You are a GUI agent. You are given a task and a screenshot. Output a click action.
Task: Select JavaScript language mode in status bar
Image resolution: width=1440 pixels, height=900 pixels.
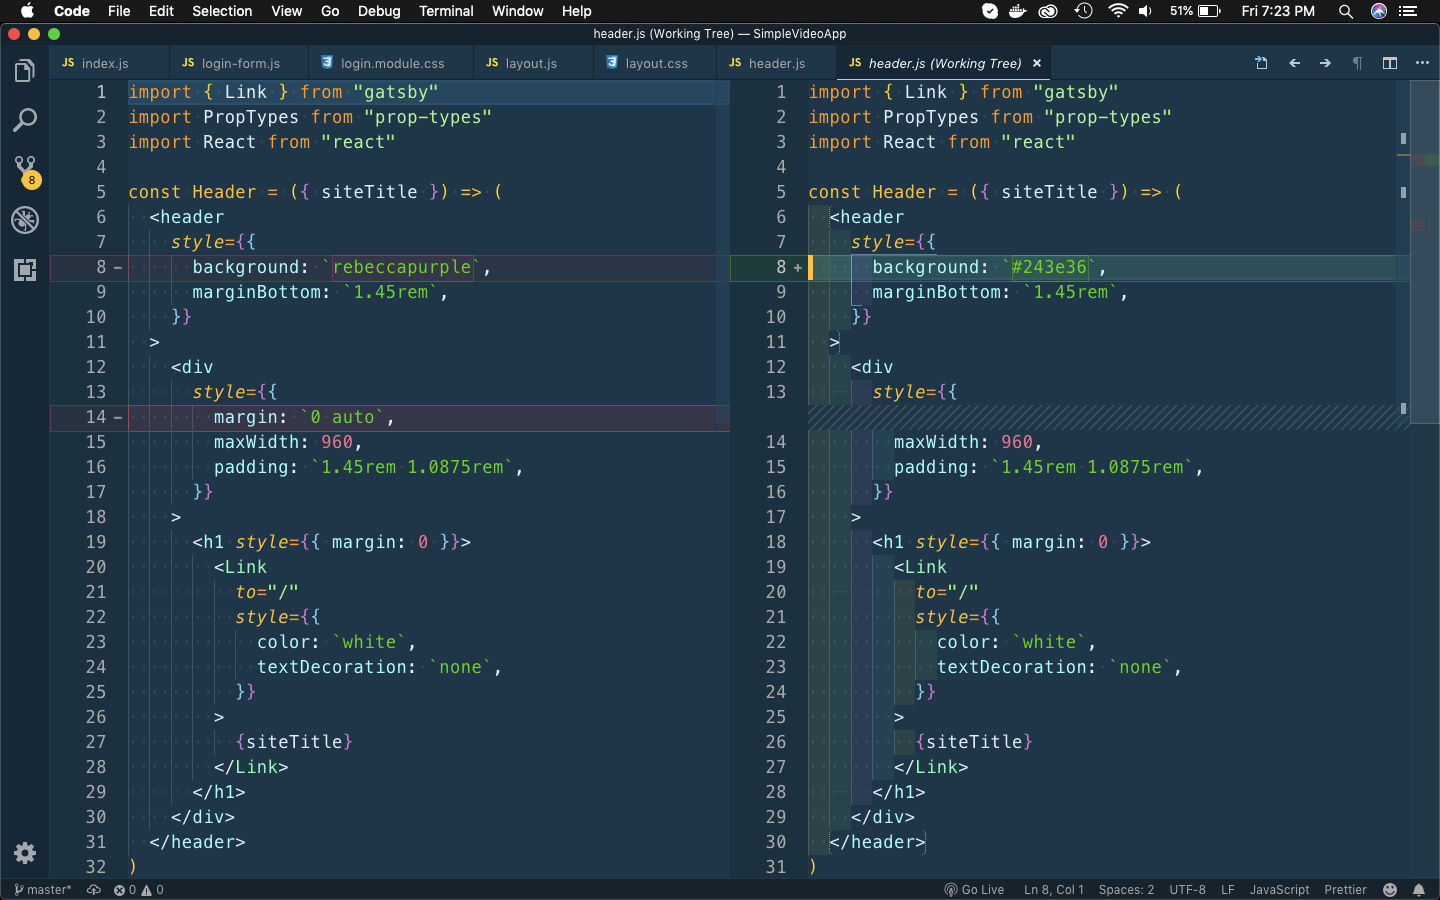click(x=1279, y=890)
